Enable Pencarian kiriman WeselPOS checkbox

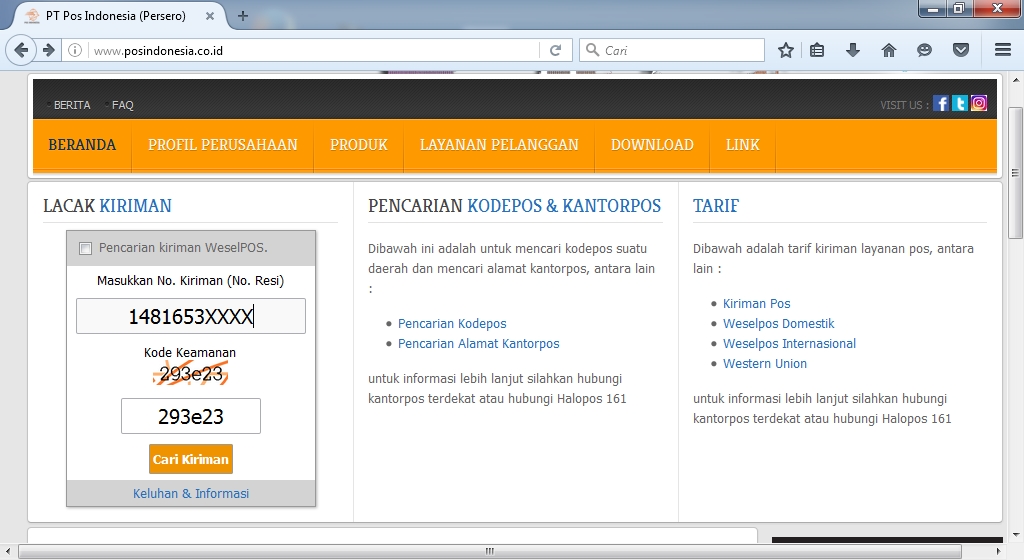pyautogui.click(x=85, y=248)
